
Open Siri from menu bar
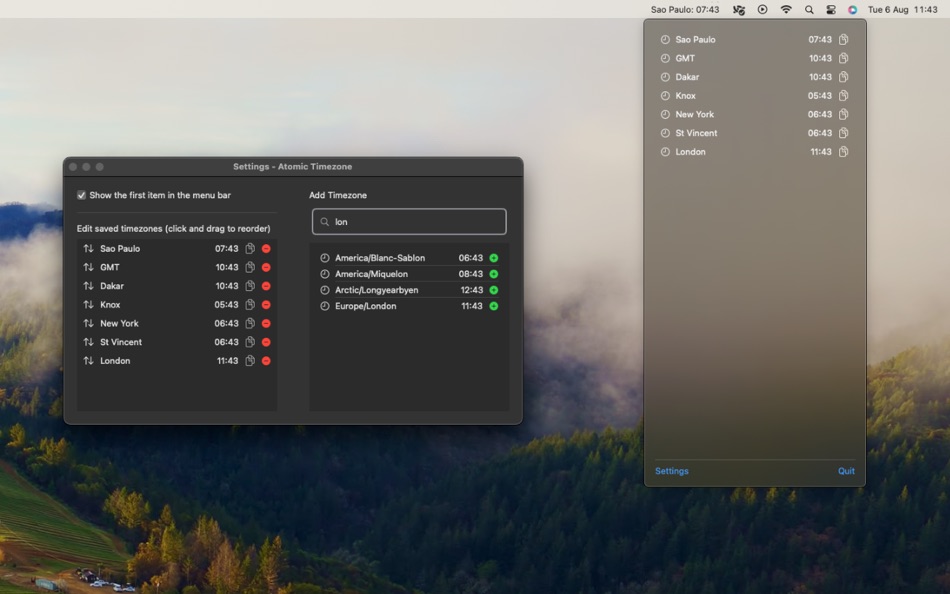coord(852,9)
